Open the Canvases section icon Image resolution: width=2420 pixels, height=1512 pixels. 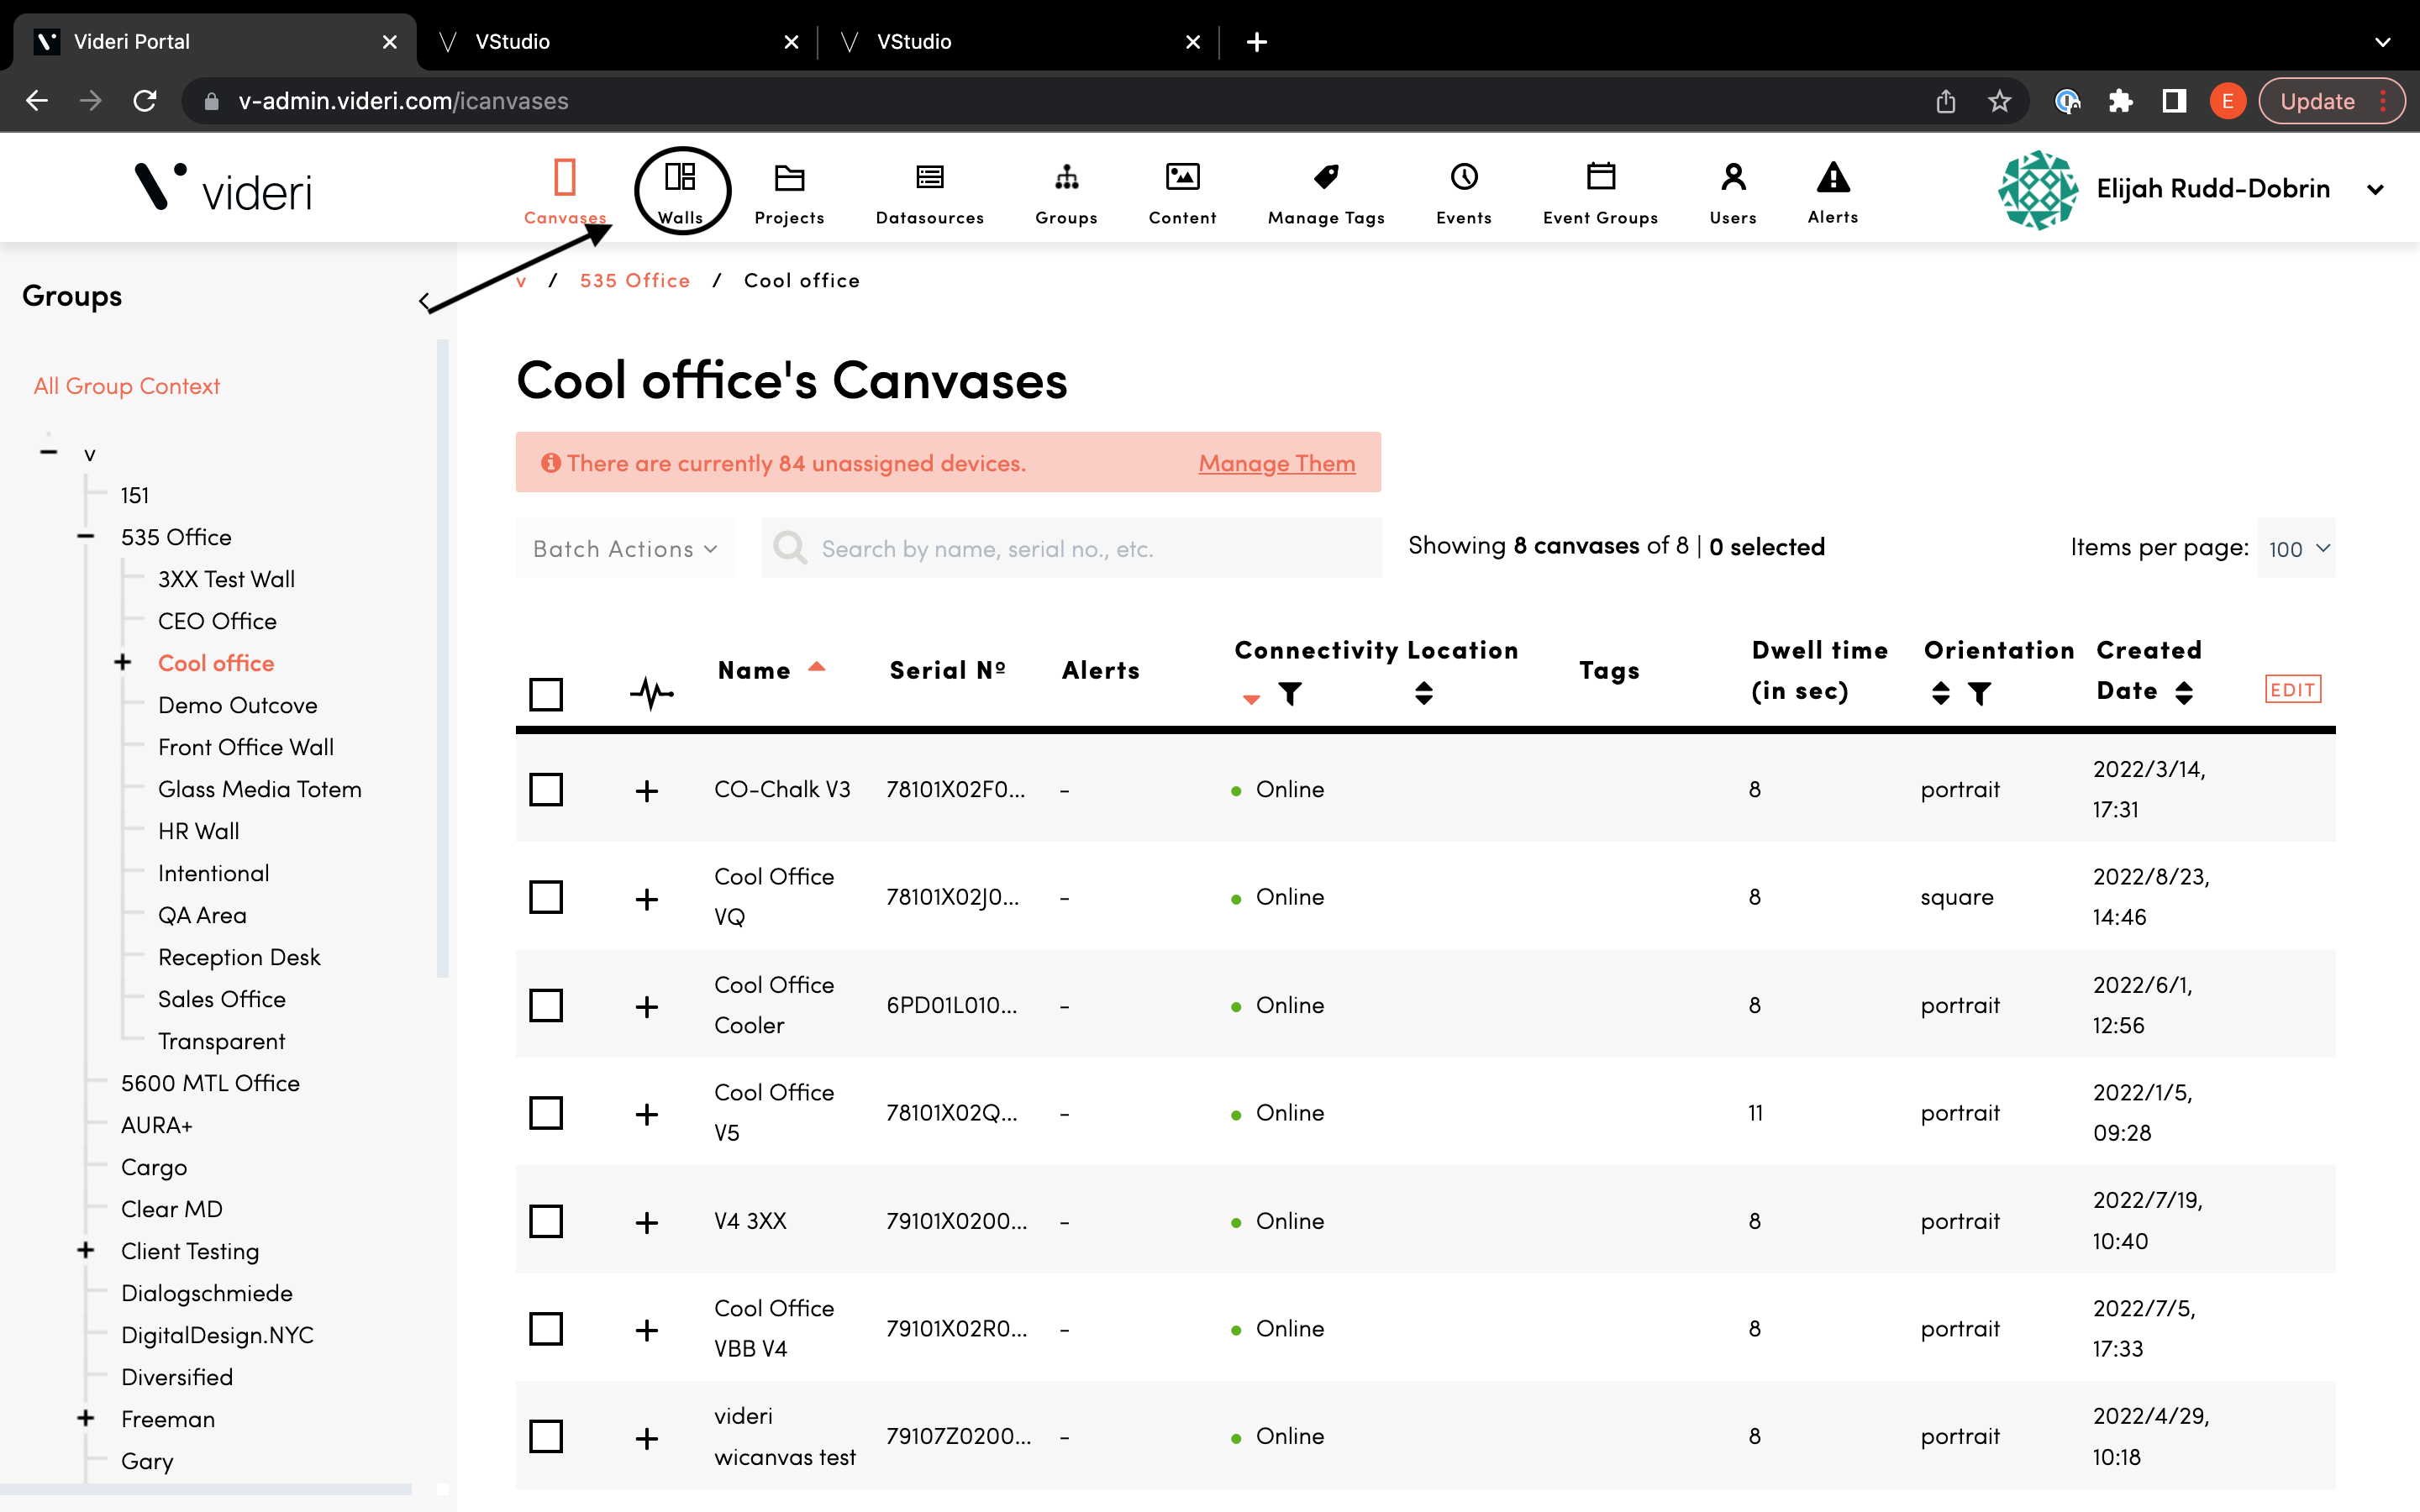click(565, 178)
